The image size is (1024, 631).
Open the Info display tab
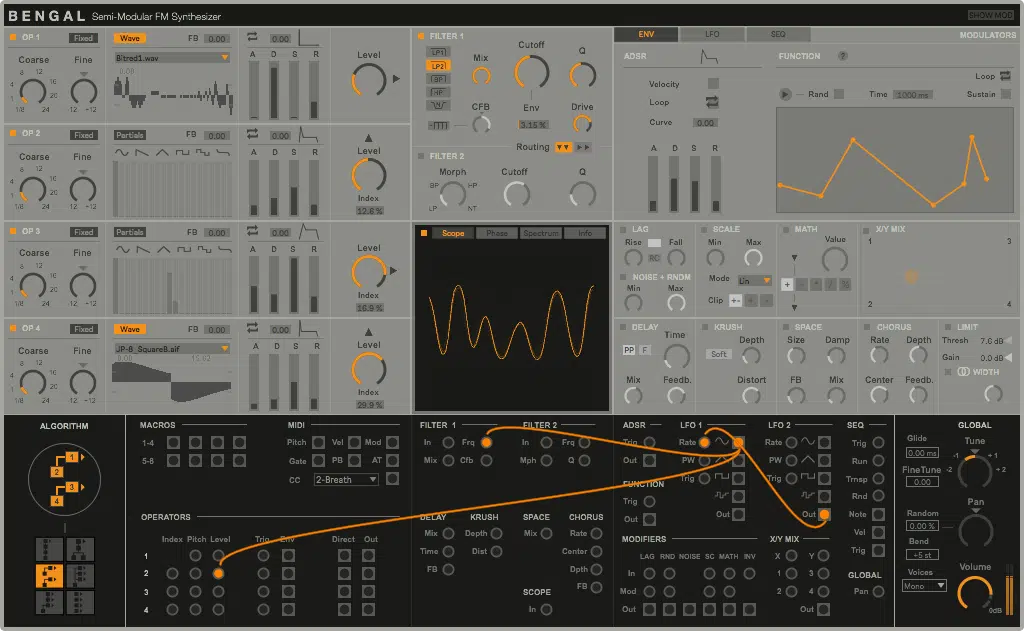tap(585, 233)
